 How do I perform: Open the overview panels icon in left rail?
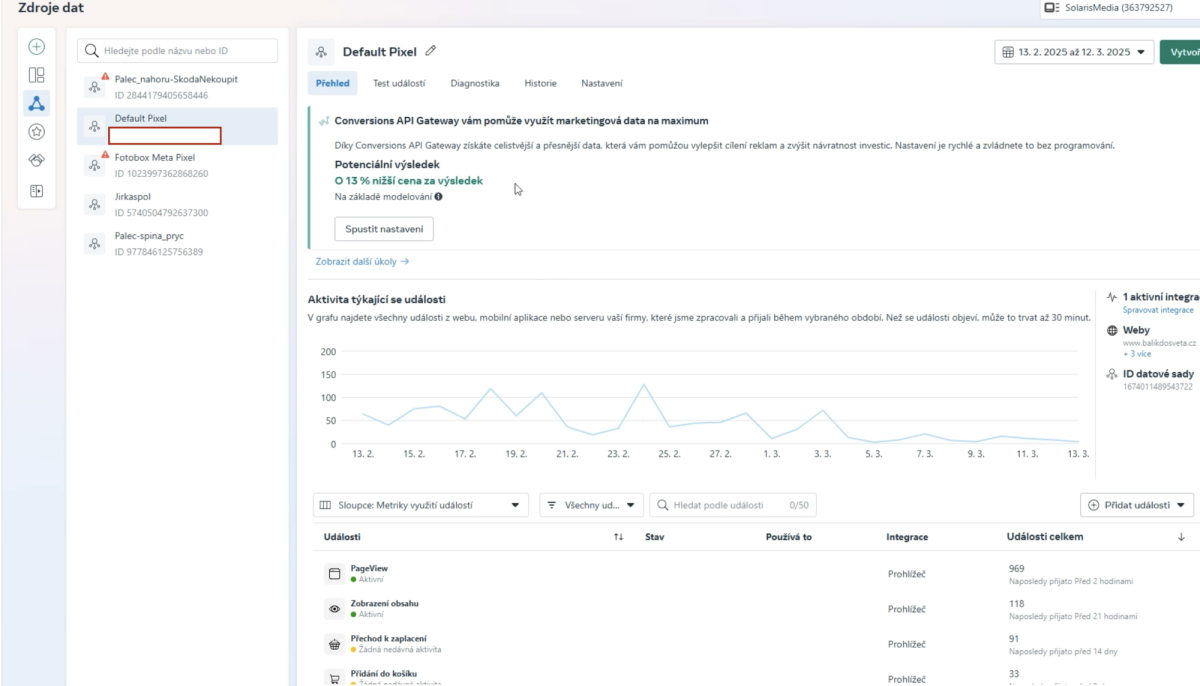click(36, 75)
